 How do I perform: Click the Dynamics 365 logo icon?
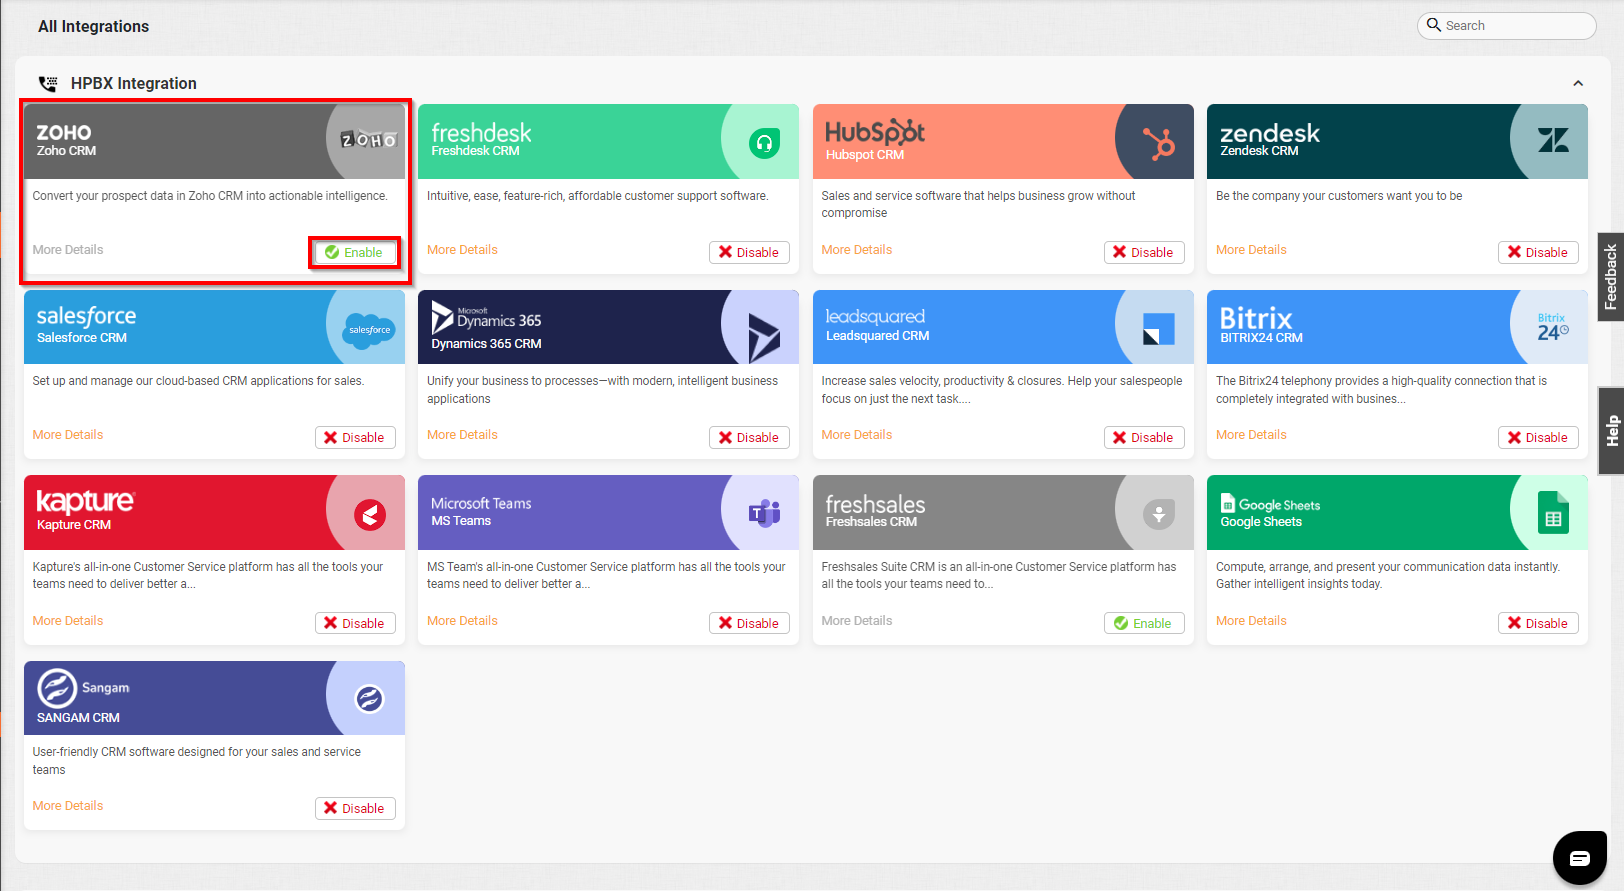(764, 337)
